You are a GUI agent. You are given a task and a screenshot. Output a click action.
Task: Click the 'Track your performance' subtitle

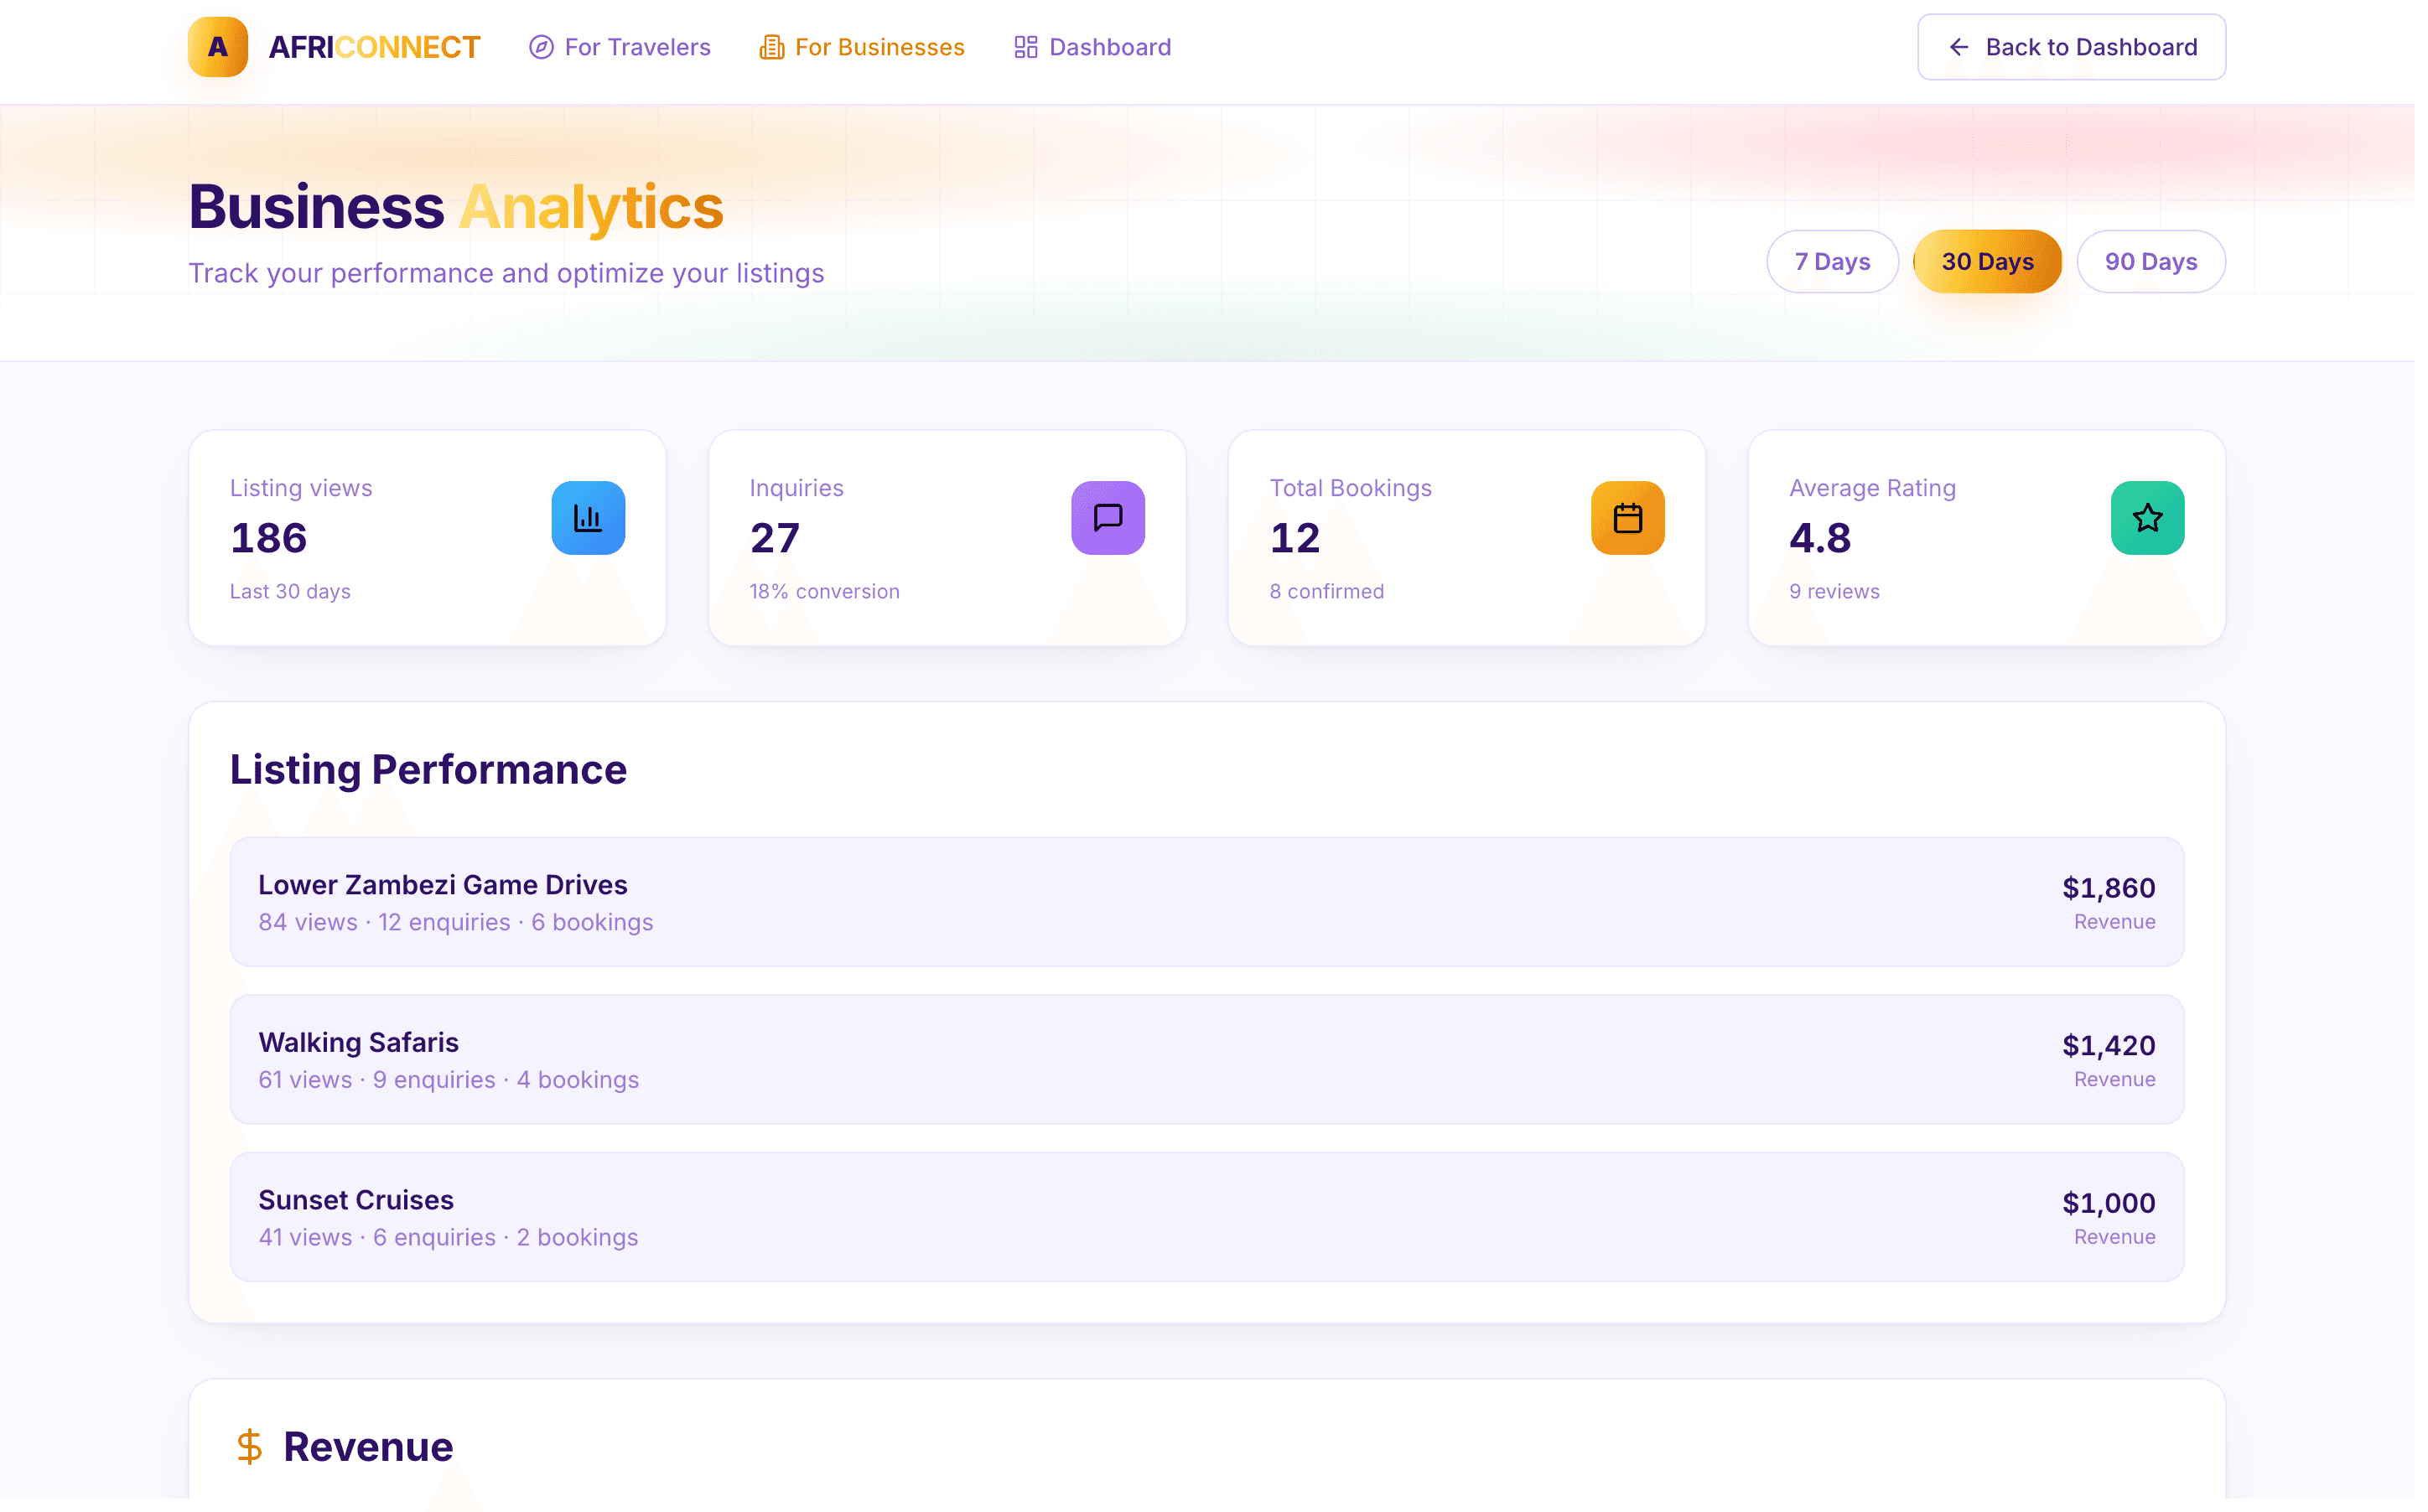(509, 274)
